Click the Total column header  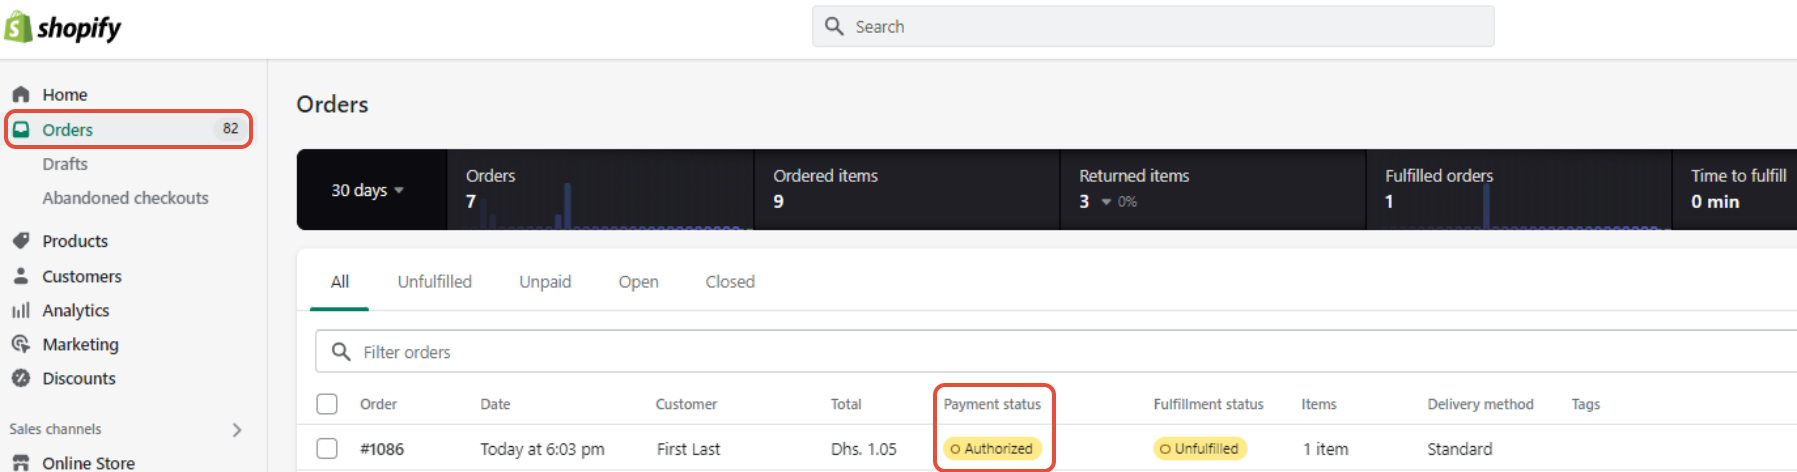pos(846,404)
